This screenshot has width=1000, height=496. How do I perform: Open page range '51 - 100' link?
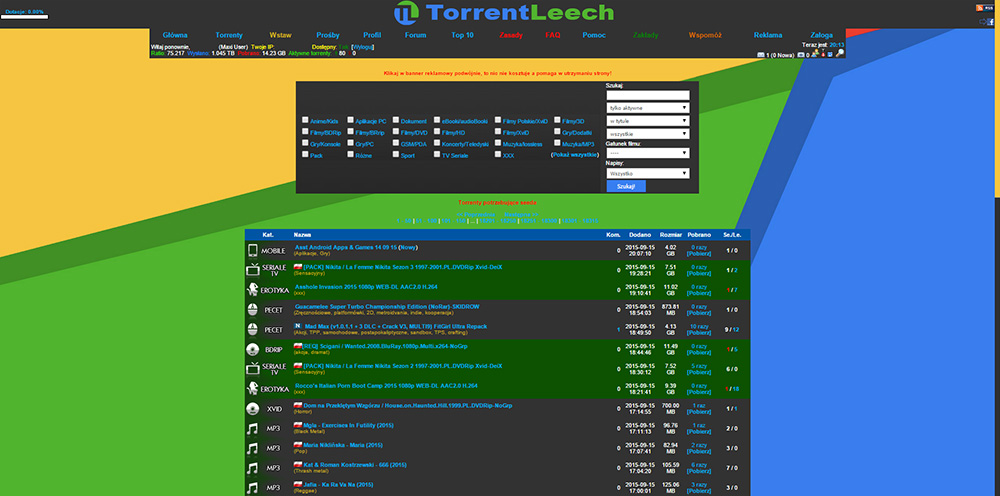426,221
